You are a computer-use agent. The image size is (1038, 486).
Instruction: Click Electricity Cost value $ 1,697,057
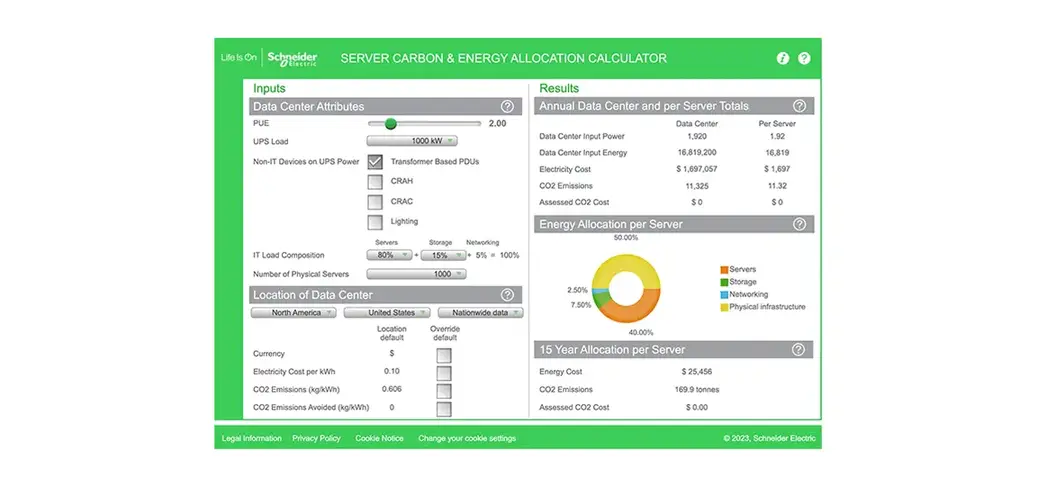click(x=696, y=170)
